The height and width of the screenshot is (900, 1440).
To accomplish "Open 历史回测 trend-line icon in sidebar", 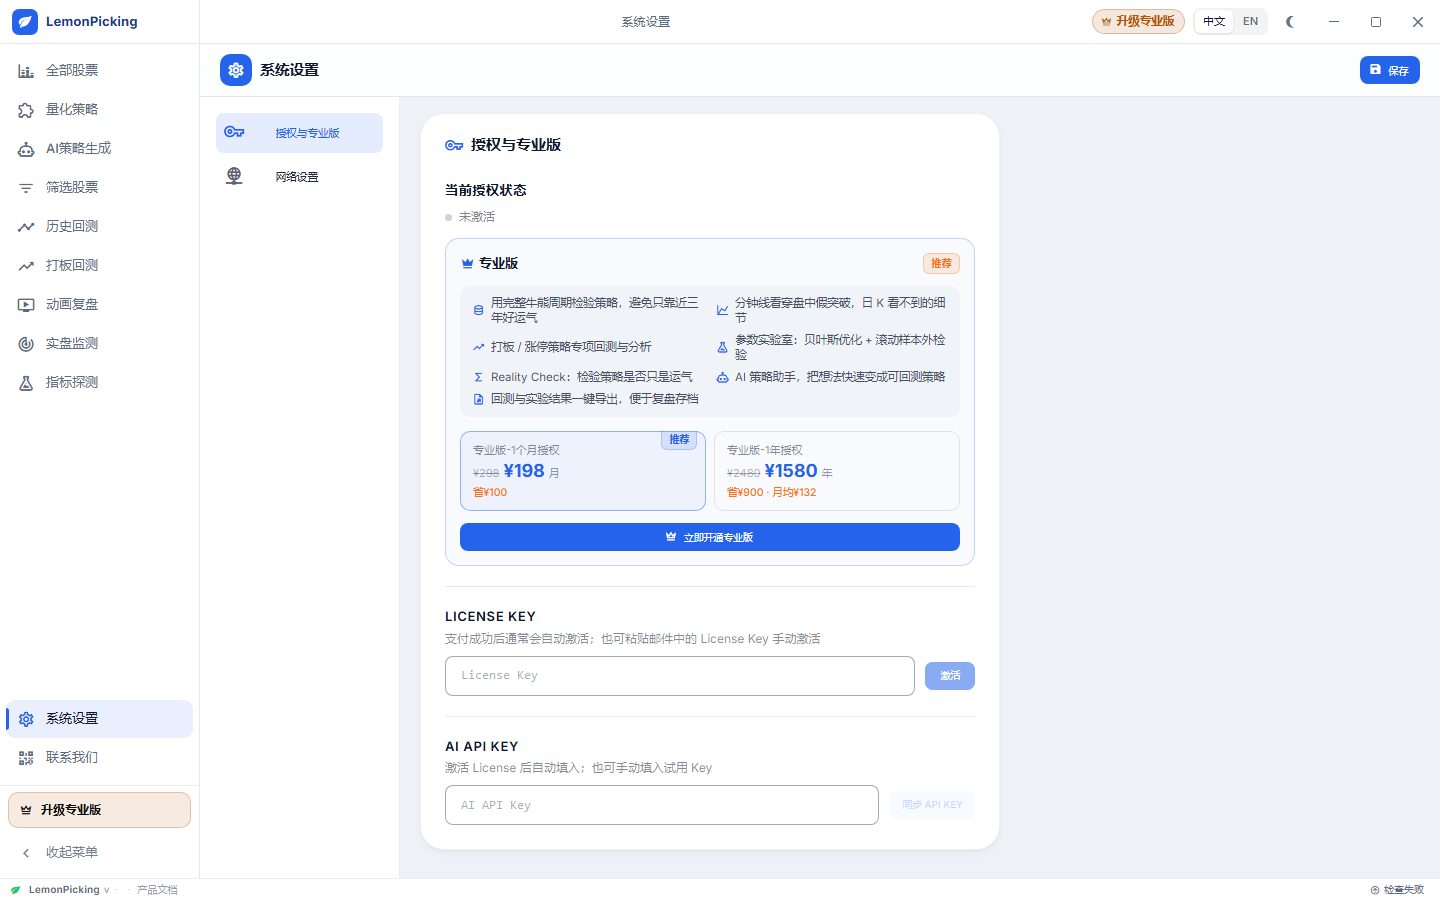I will click(x=26, y=227).
